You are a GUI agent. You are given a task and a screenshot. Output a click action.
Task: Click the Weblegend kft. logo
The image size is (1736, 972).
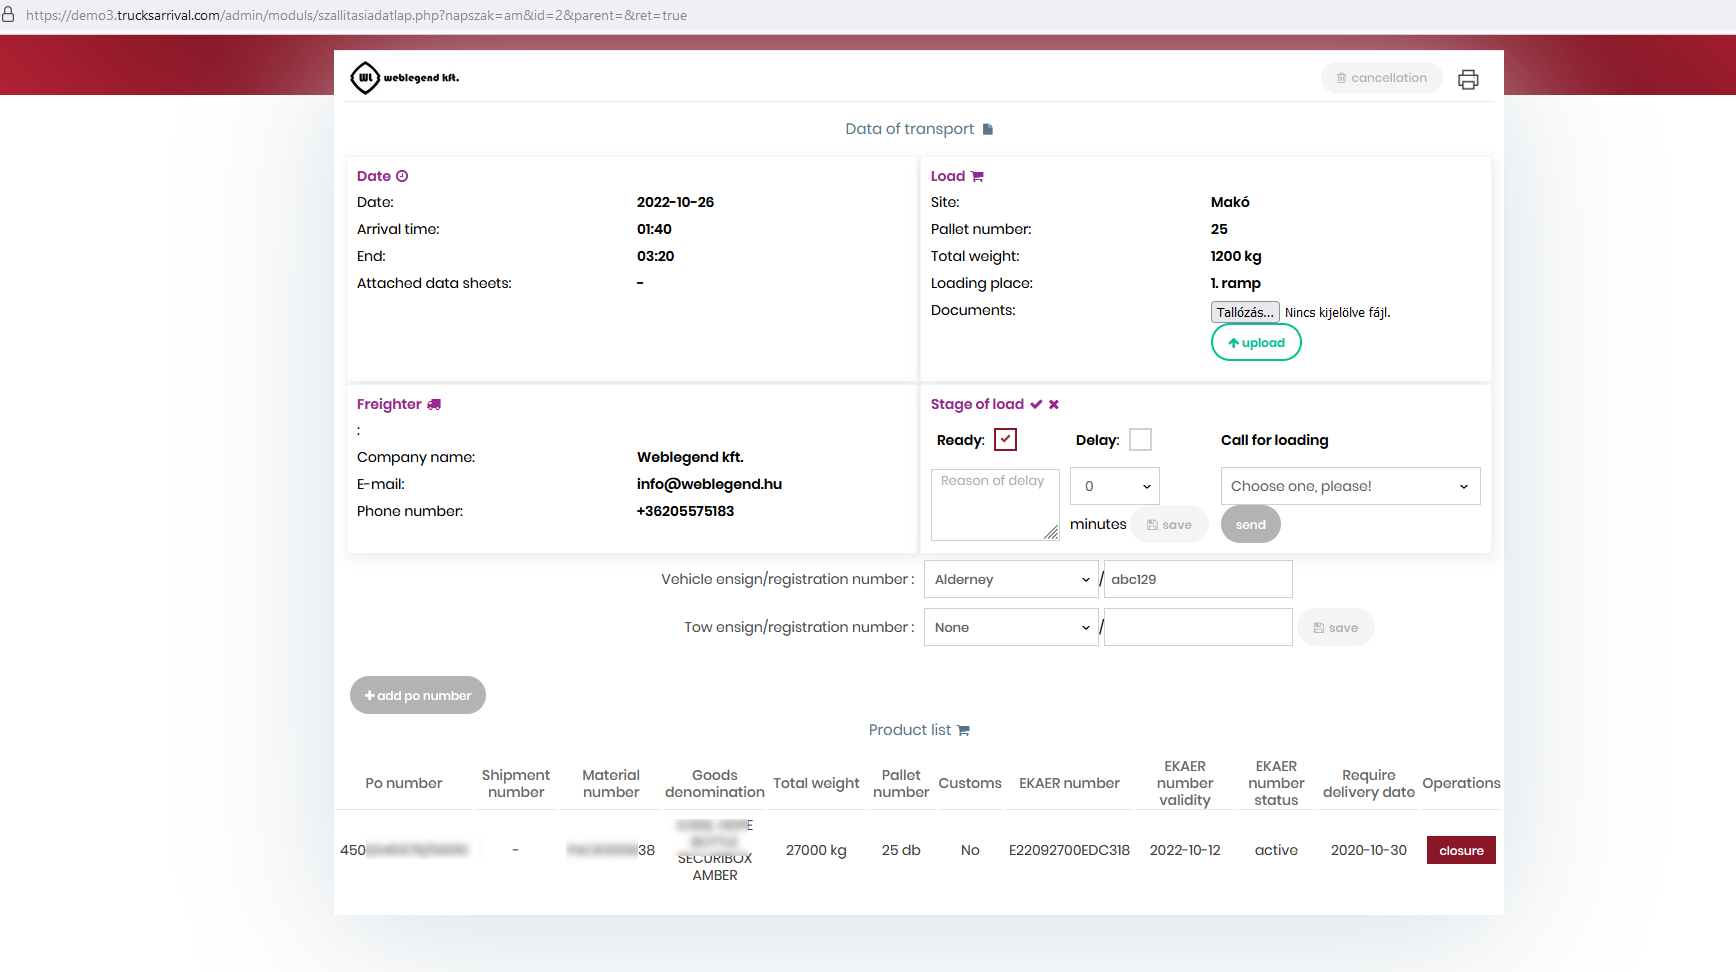click(x=405, y=78)
